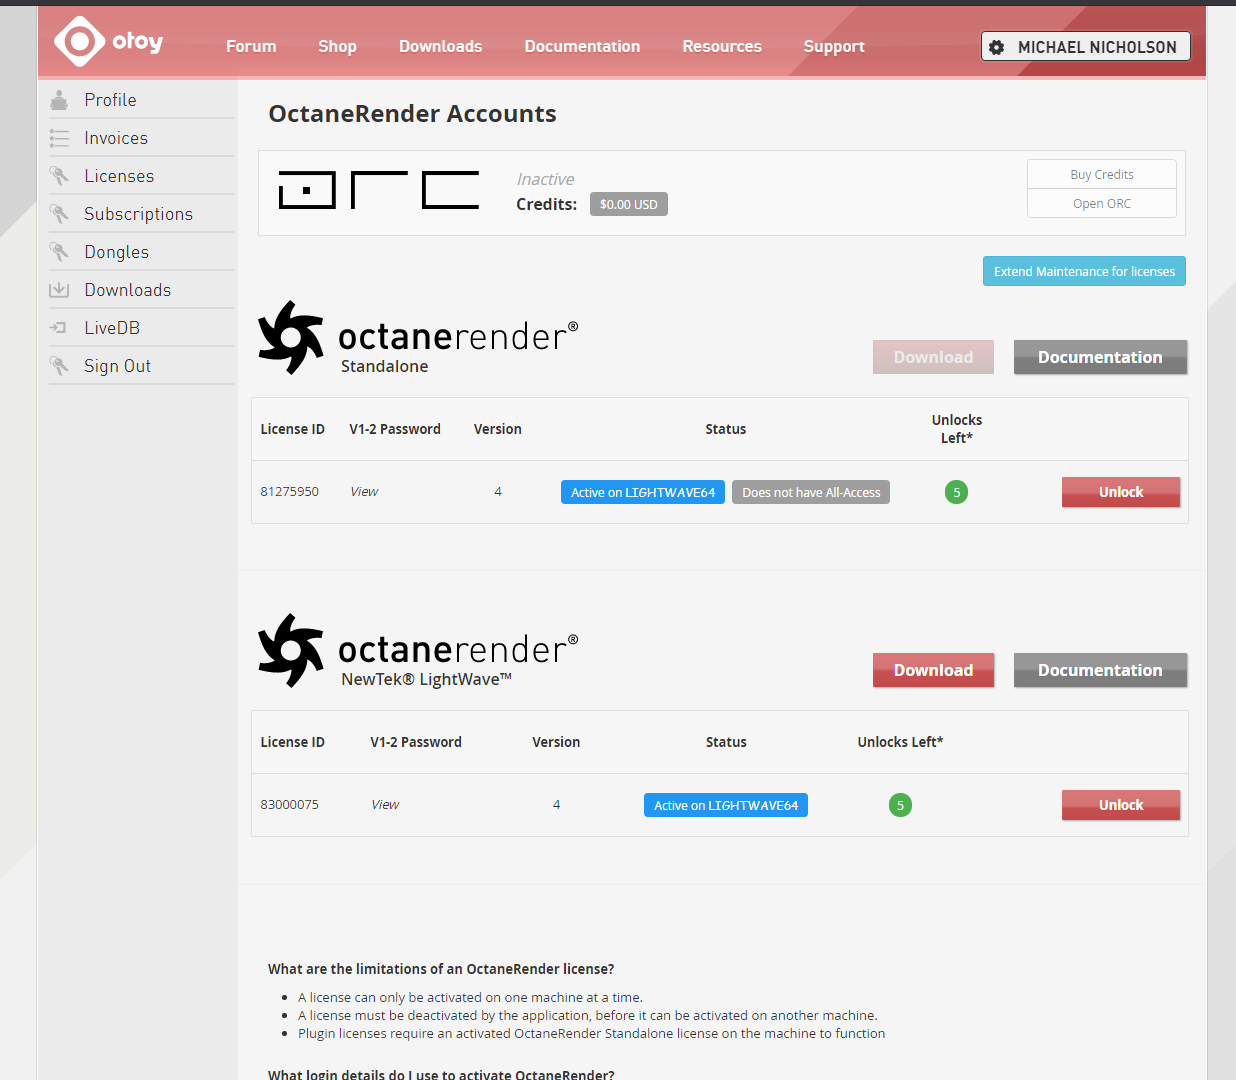1236x1080 pixels.
Task: Open Downloads in the sidebar
Action: tap(127, 290)
